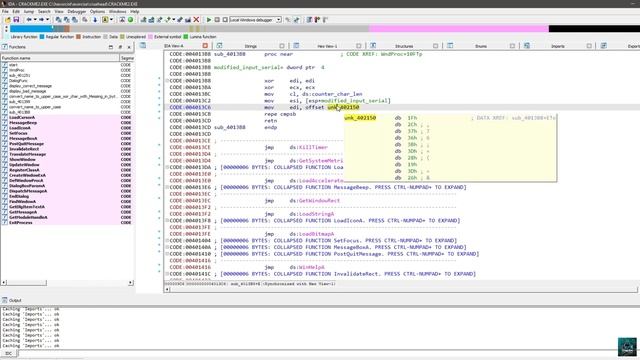Click the Regular function legend color swatch
Screen dimensions: 640x360
tap(42, 37)
